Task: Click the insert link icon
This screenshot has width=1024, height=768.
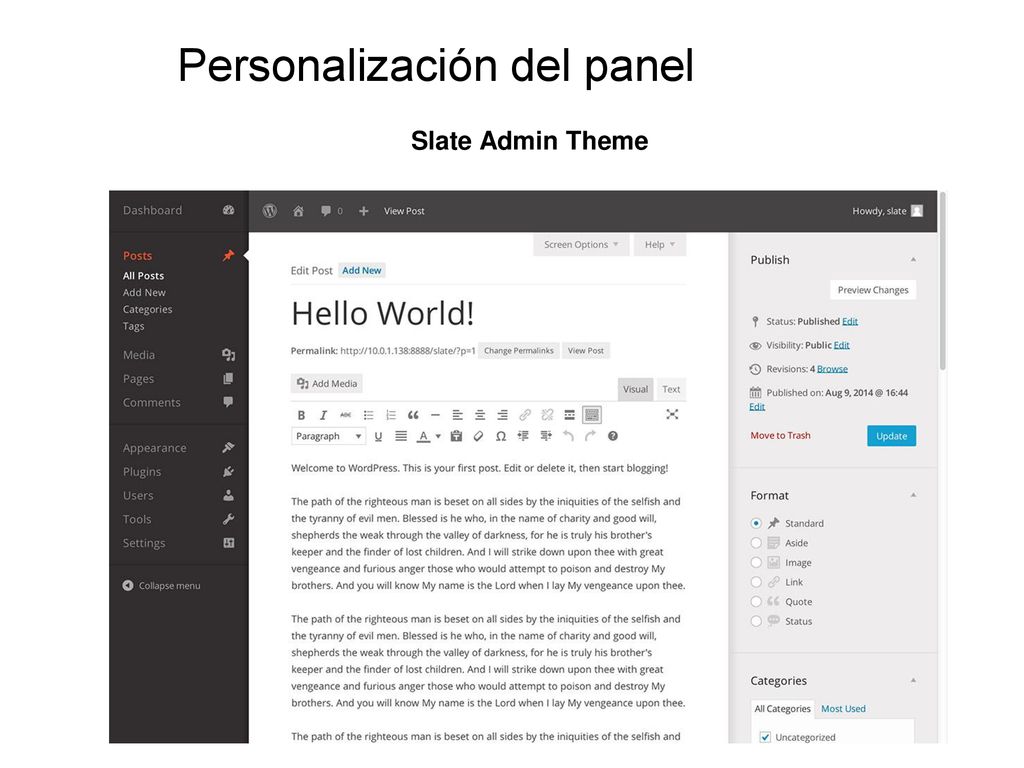Action: coord(525,415)
